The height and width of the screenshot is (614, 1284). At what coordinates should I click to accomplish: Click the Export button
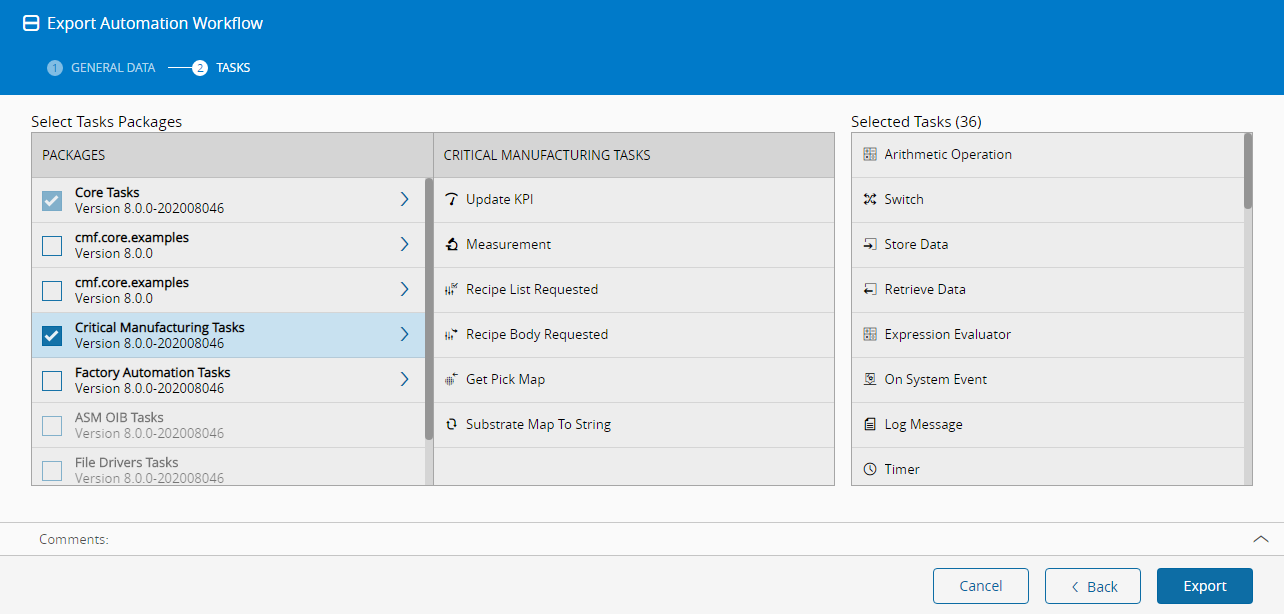1204,586
